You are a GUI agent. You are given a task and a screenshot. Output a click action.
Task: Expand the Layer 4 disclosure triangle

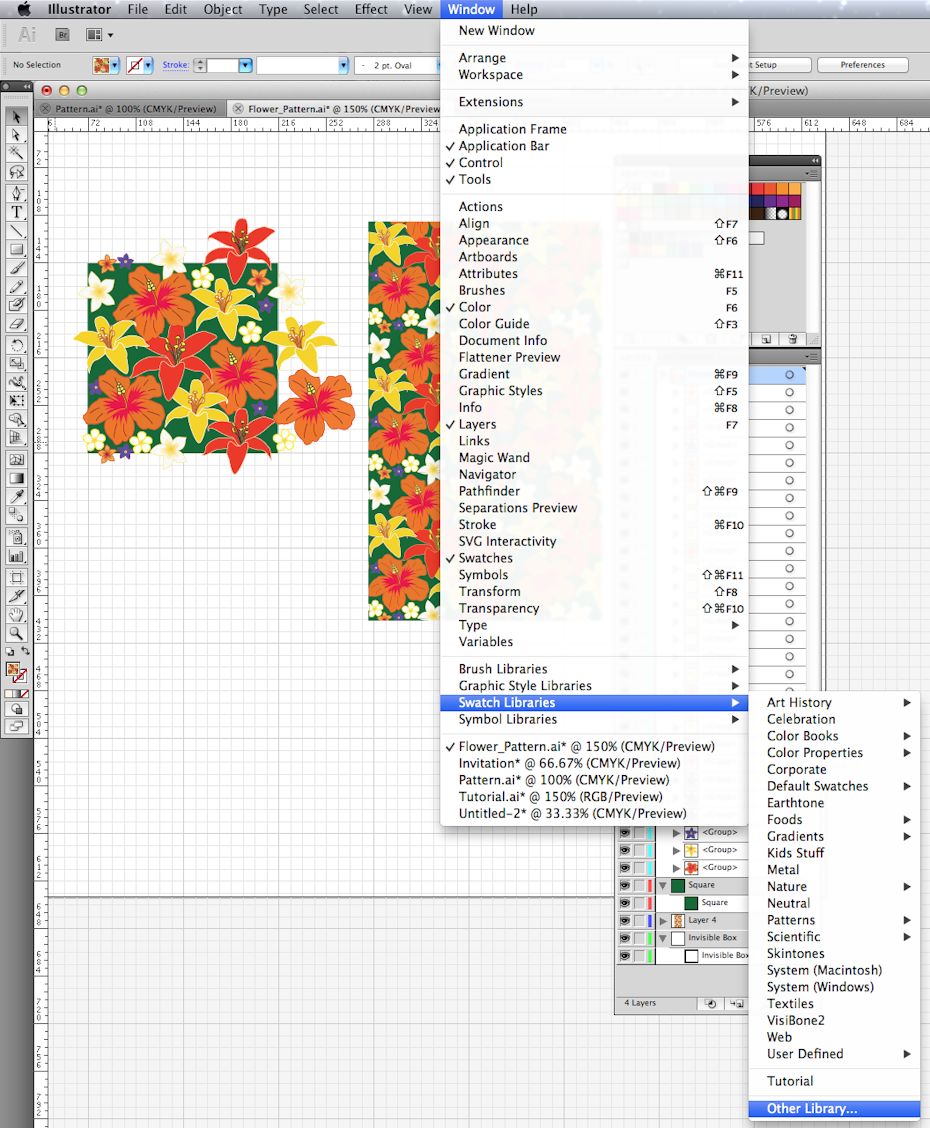tap(662, 921)
